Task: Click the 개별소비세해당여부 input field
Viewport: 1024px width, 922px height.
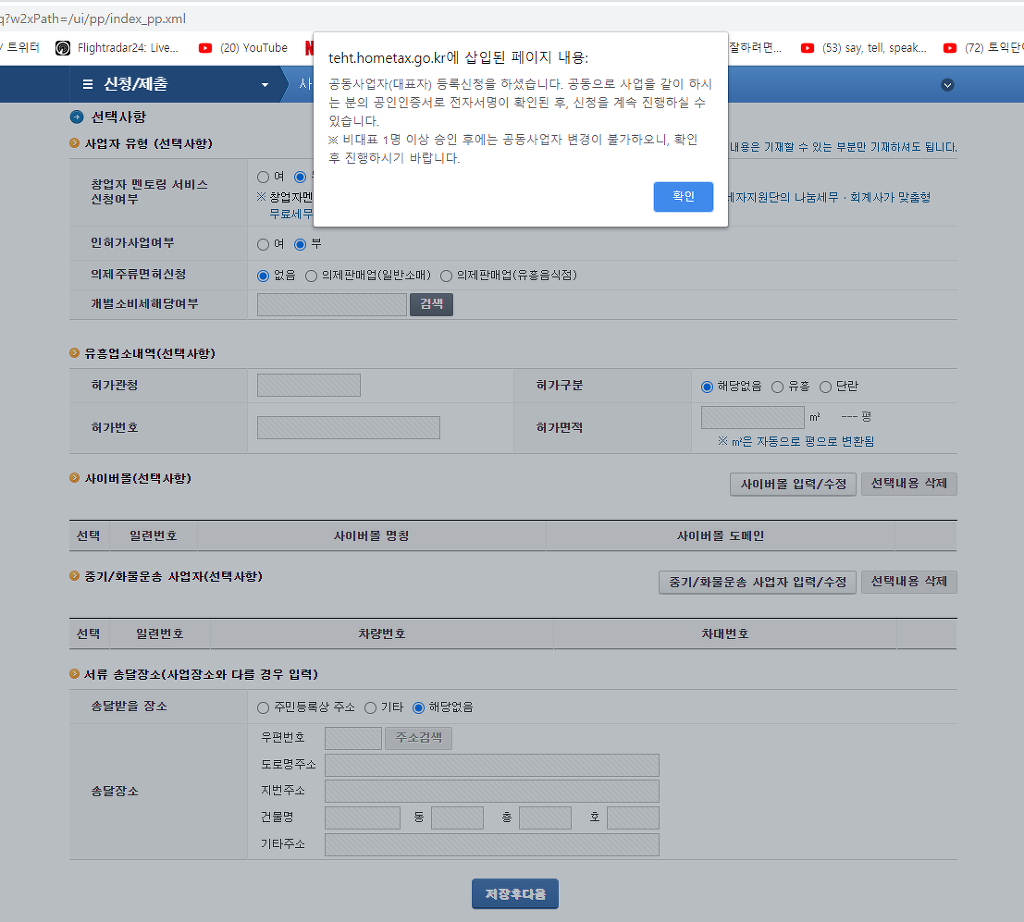Action: (332, 304)
